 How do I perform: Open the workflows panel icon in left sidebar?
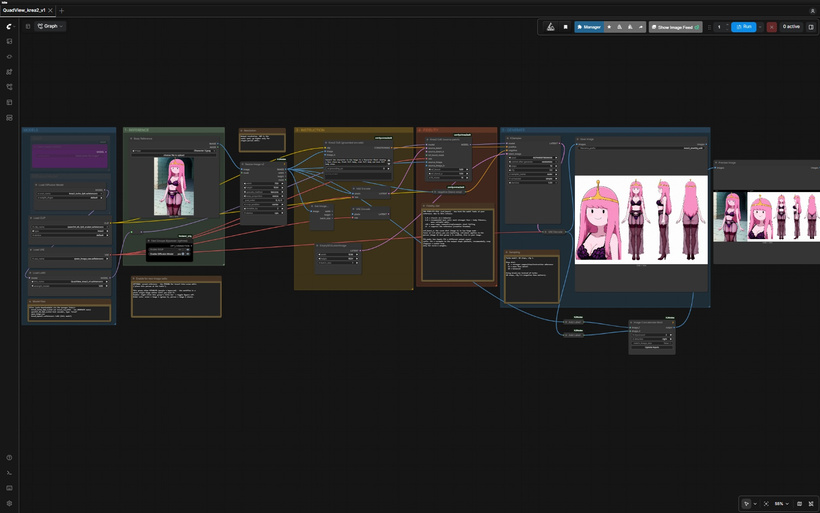click(x=9, y=87)
